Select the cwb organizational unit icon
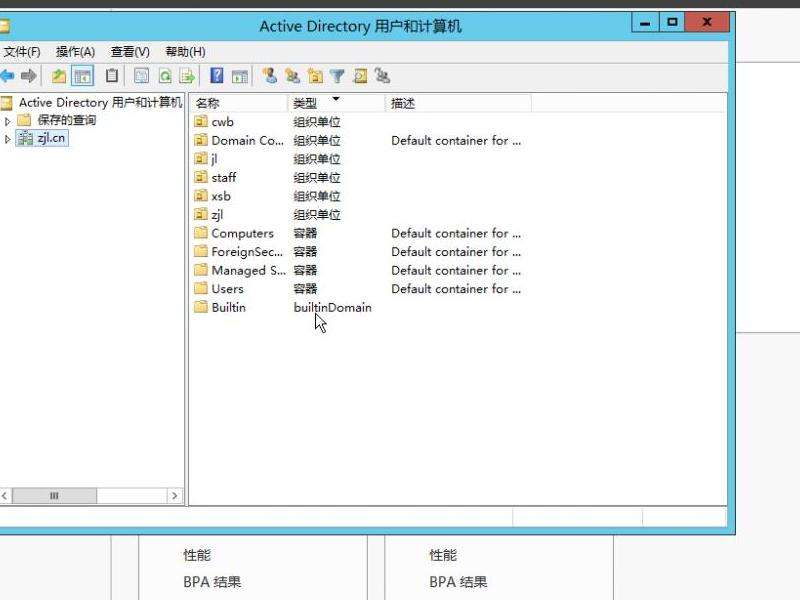Image resolution: width=800 pixels, height=600 pixels. (x=201, y=121)
